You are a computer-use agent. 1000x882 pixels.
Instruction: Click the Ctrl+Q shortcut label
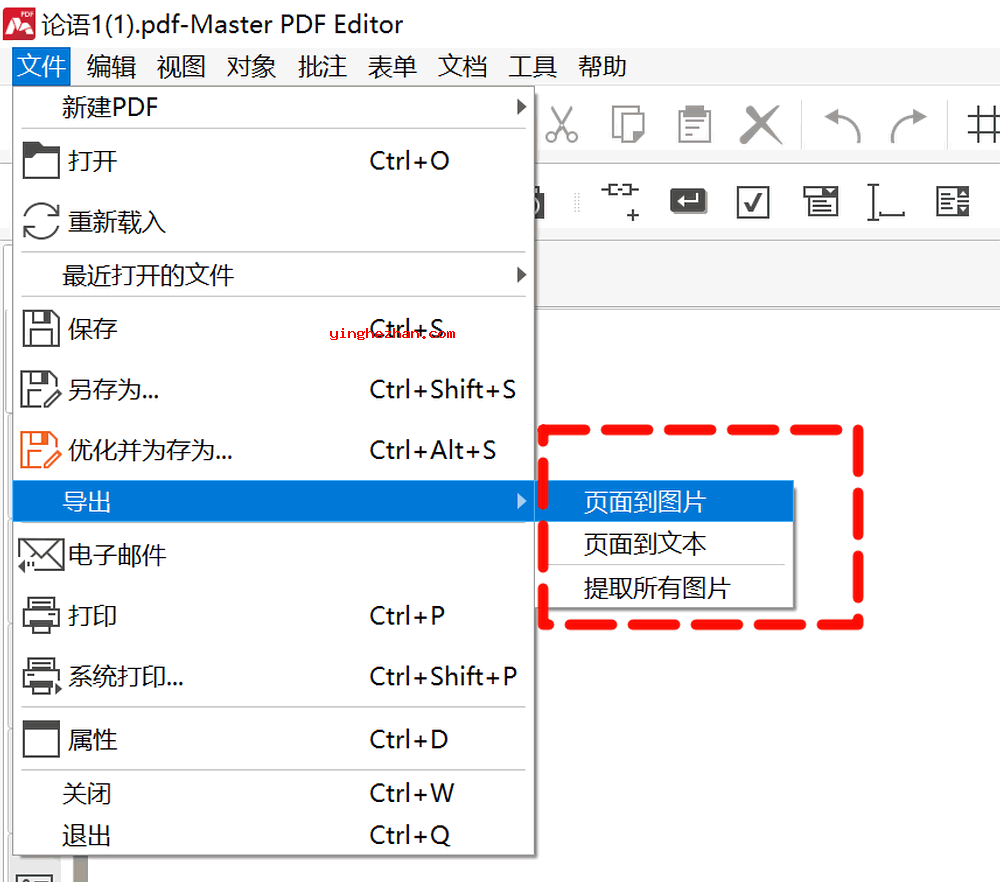coord(410,835)
